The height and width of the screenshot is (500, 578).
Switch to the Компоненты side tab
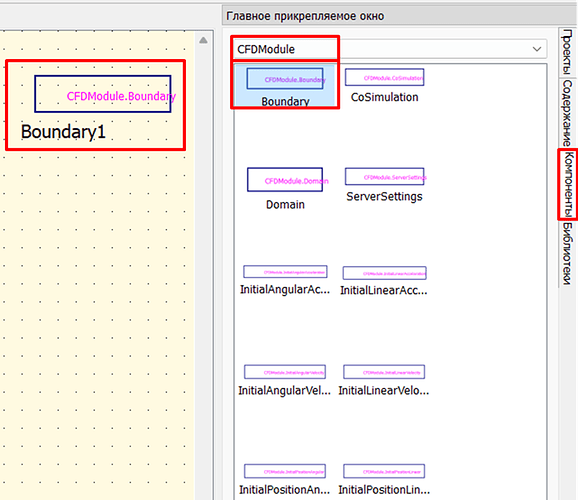tap(568, 184)
